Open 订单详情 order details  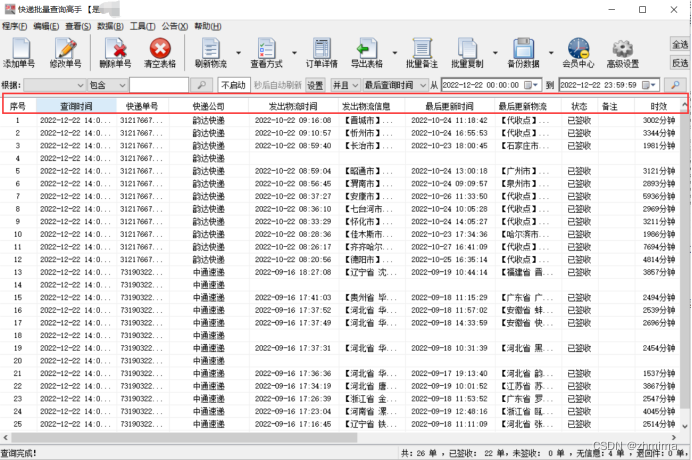pos(322,53)
